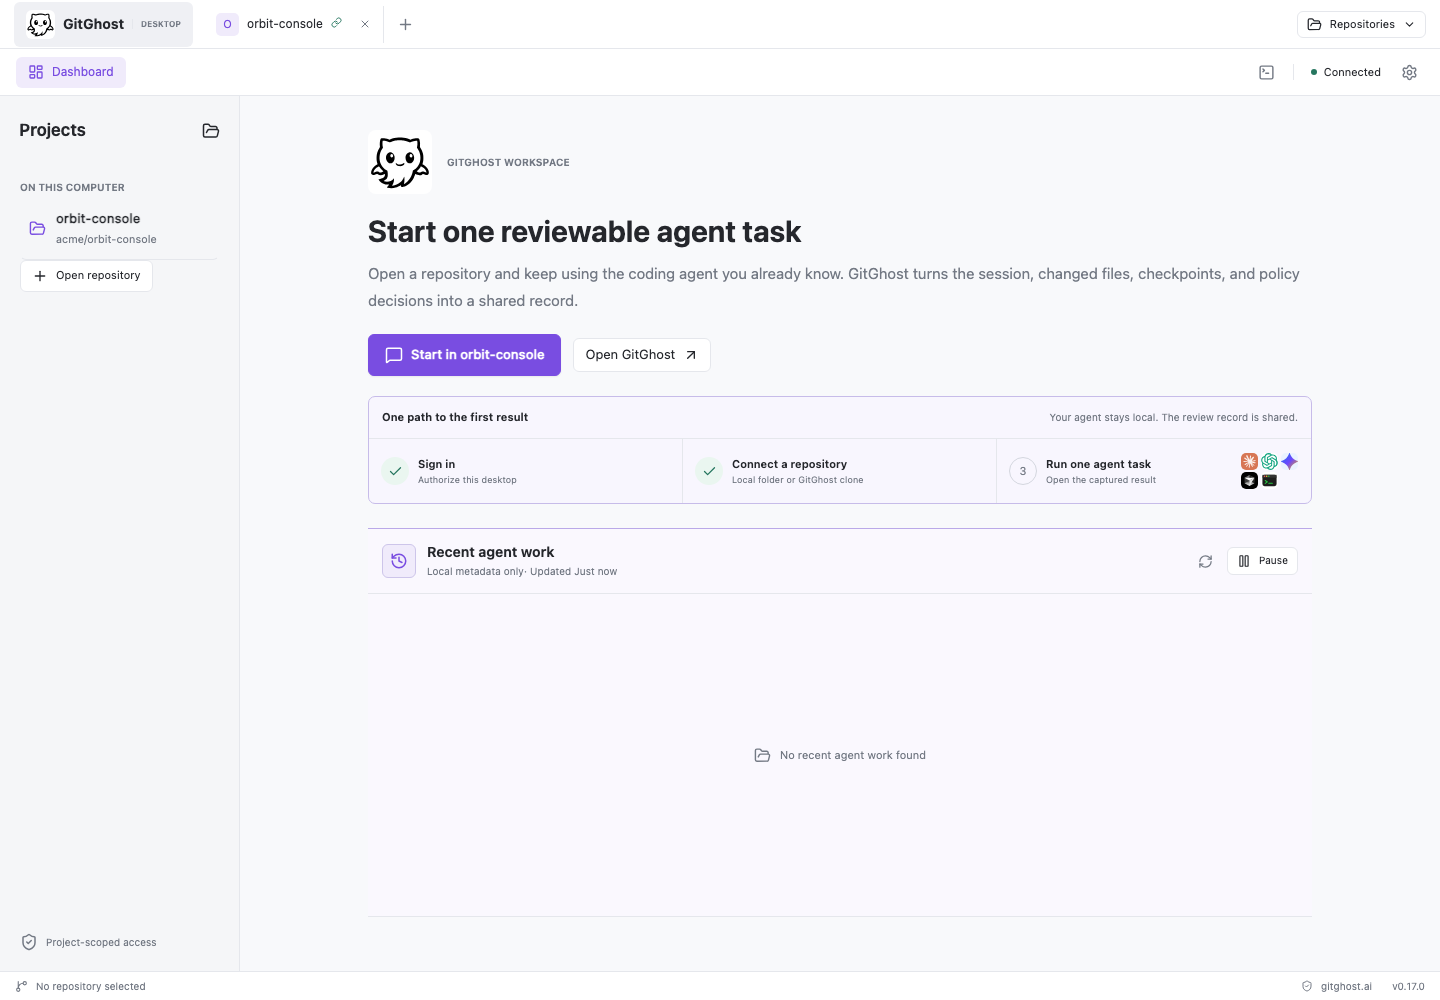Click the Open GitGhost external link button

tap(642, 355)
